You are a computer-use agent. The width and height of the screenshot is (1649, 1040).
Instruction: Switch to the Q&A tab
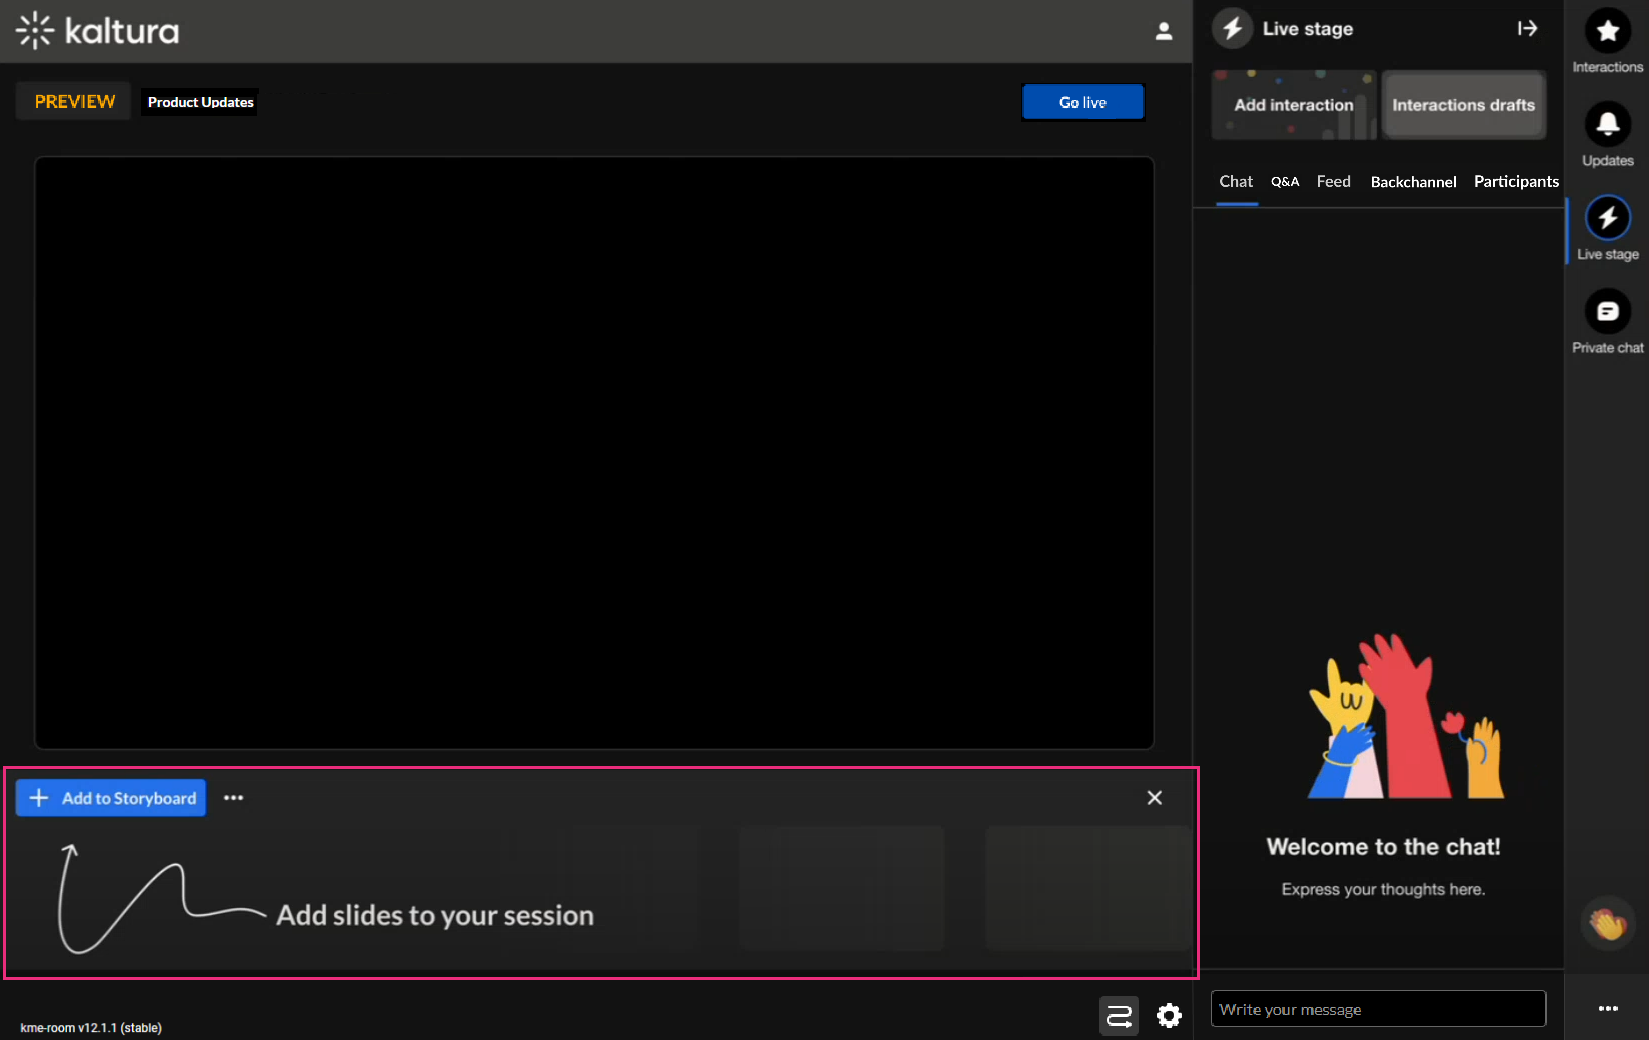[x=1284, y=182]
